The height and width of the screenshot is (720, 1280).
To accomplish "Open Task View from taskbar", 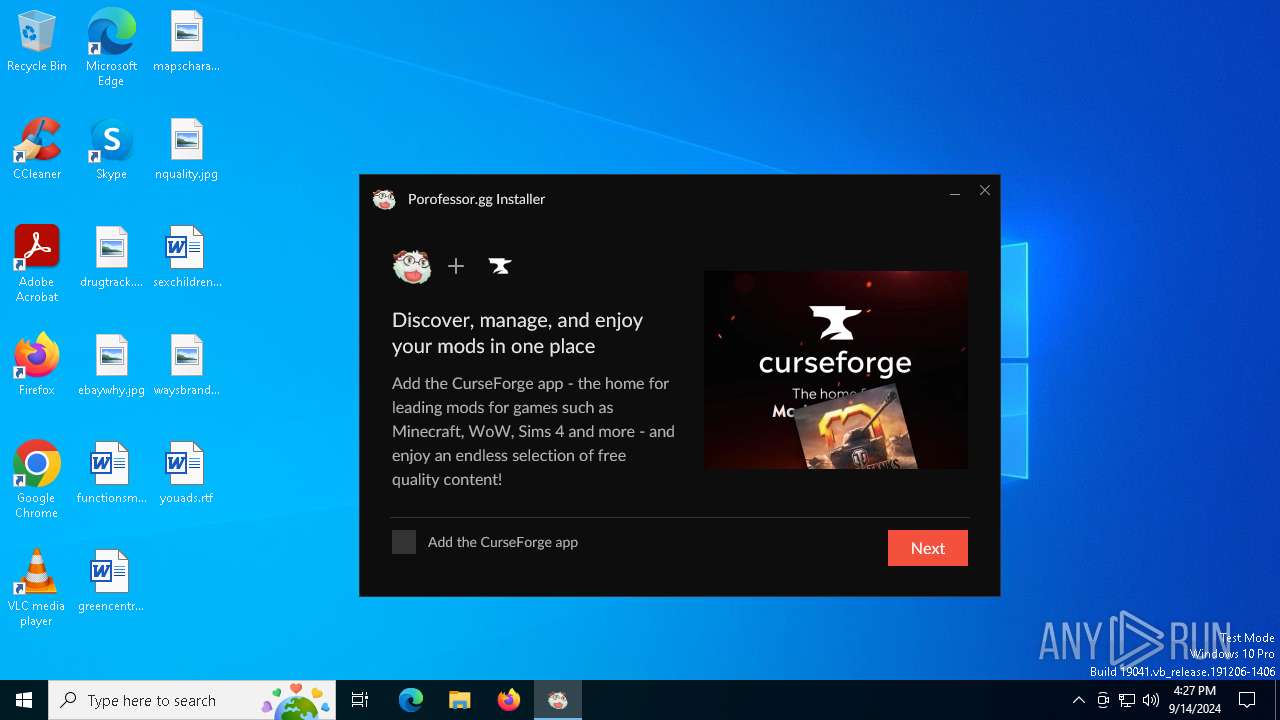I will coord(360,700).
